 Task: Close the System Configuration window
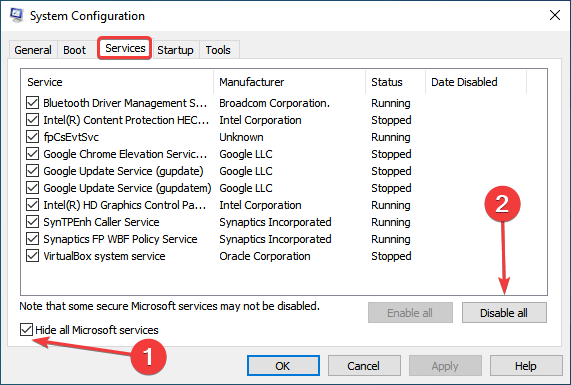click(x=555, y=15)
